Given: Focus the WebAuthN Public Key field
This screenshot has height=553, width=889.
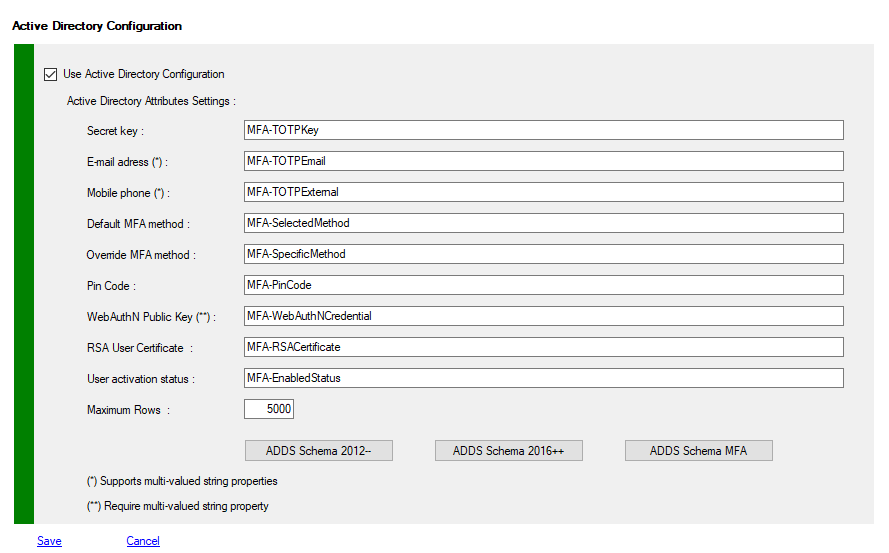Looking at the screenshot, I should (543, 316).
